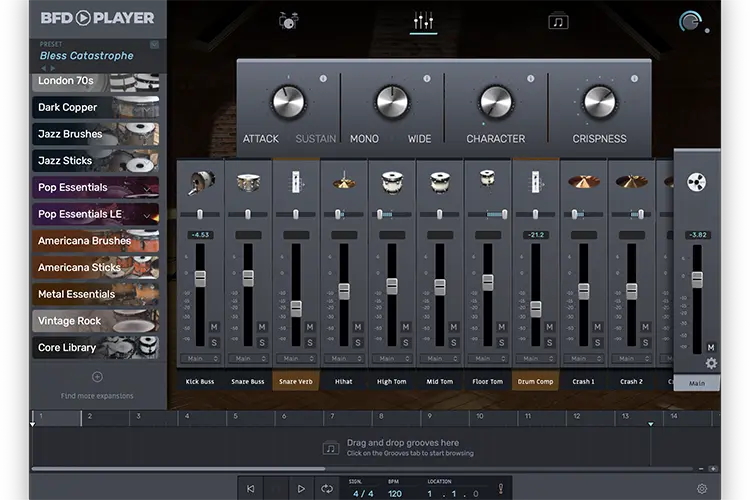
Task: Click the Drum Comp channel icon
Action: [x=536, y=182]
